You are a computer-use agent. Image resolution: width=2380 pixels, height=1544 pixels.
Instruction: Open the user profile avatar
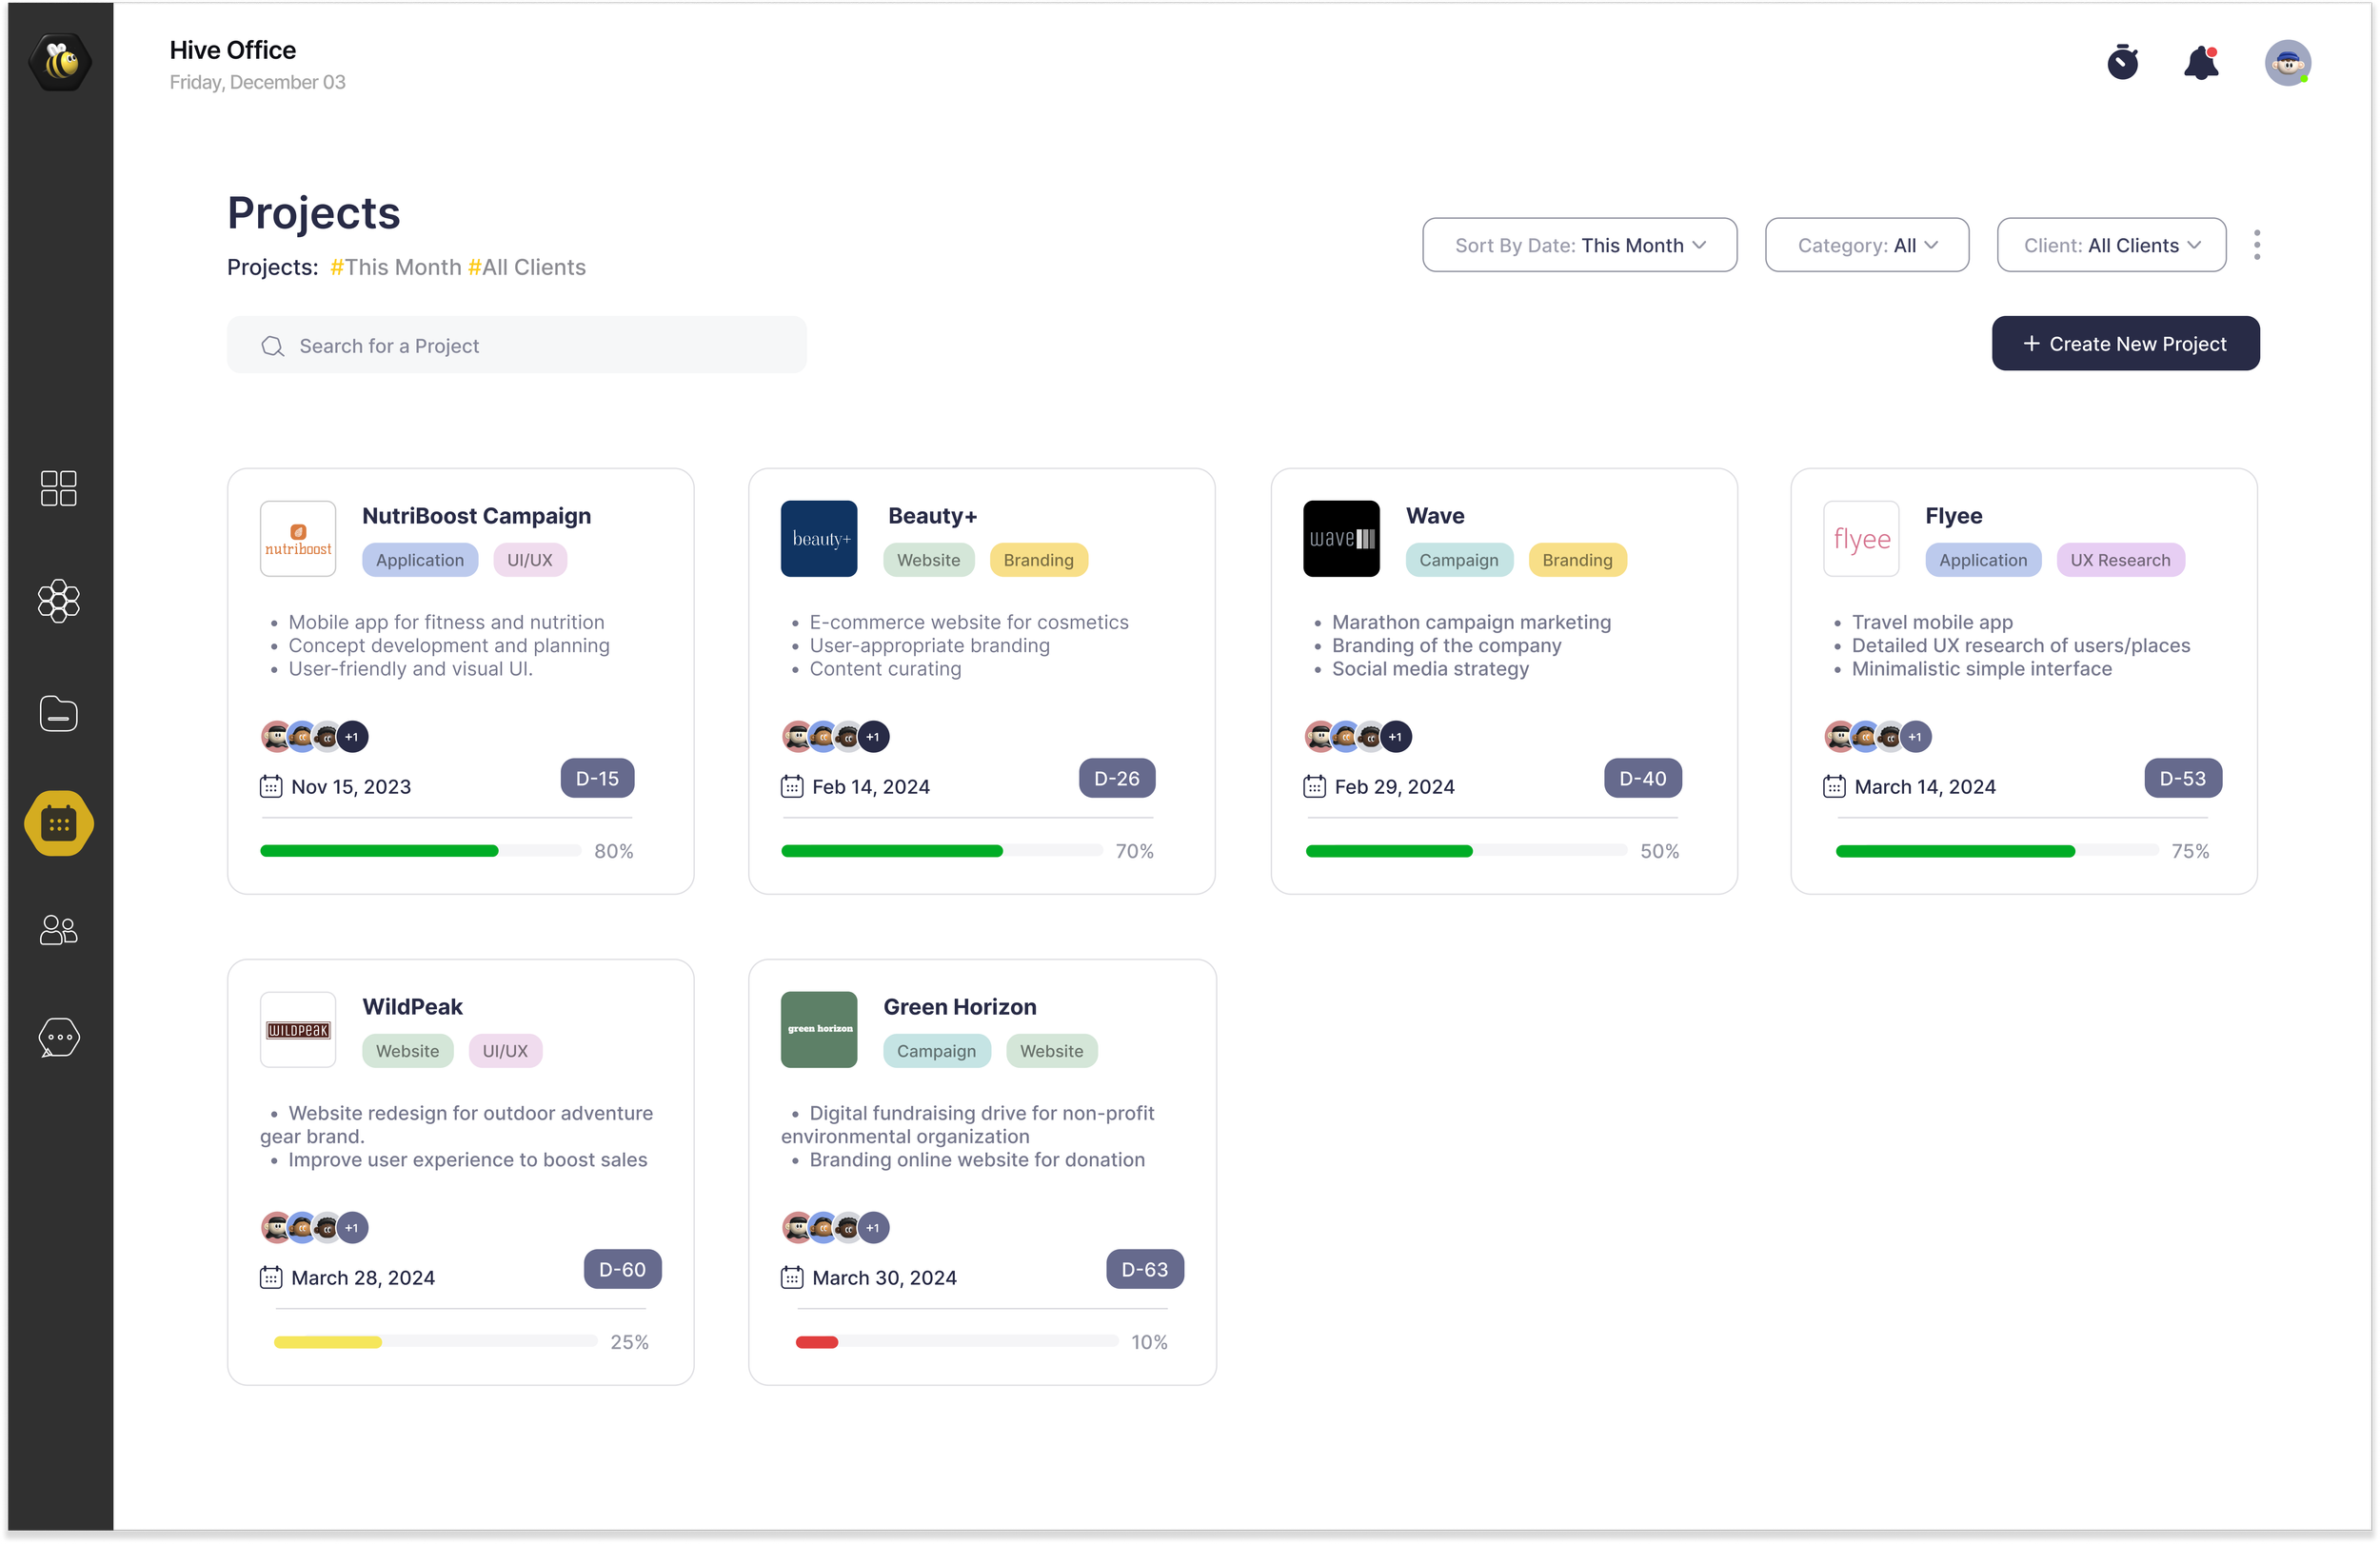2287,63
